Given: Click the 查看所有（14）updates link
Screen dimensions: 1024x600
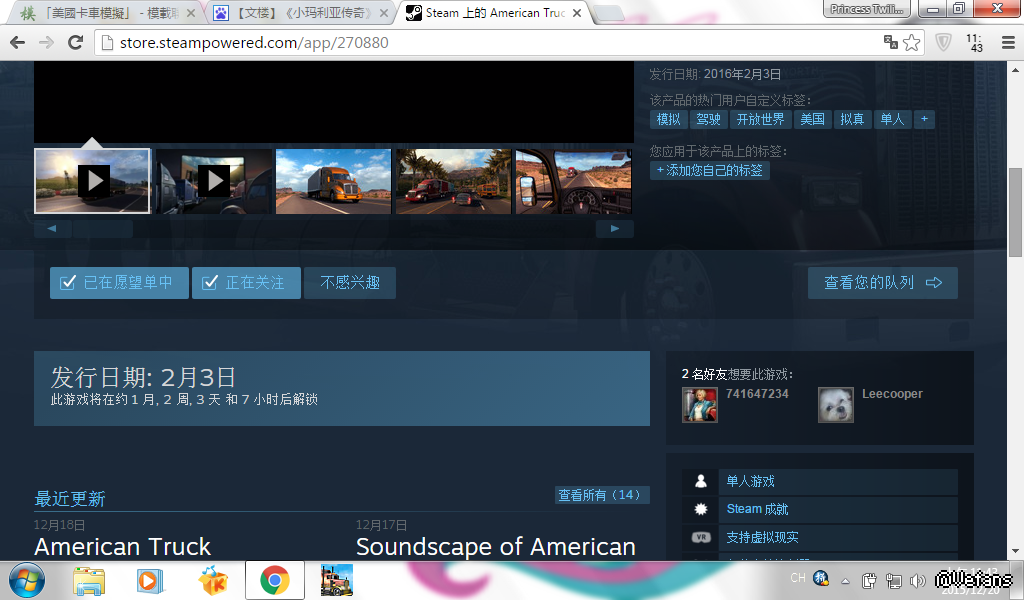Looking at the screenshot, I should (x=601, y=495).
